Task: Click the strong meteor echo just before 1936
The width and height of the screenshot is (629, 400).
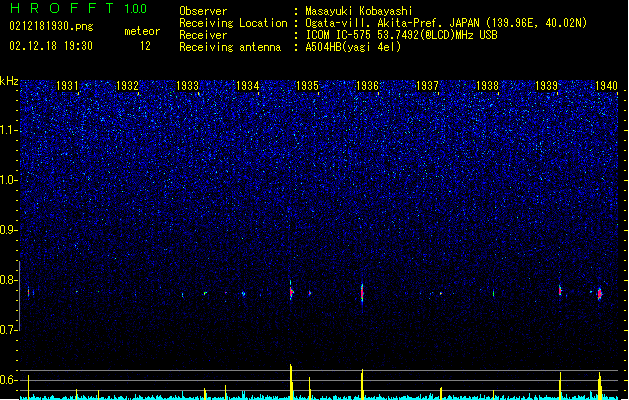Action: tap(362, 294)
